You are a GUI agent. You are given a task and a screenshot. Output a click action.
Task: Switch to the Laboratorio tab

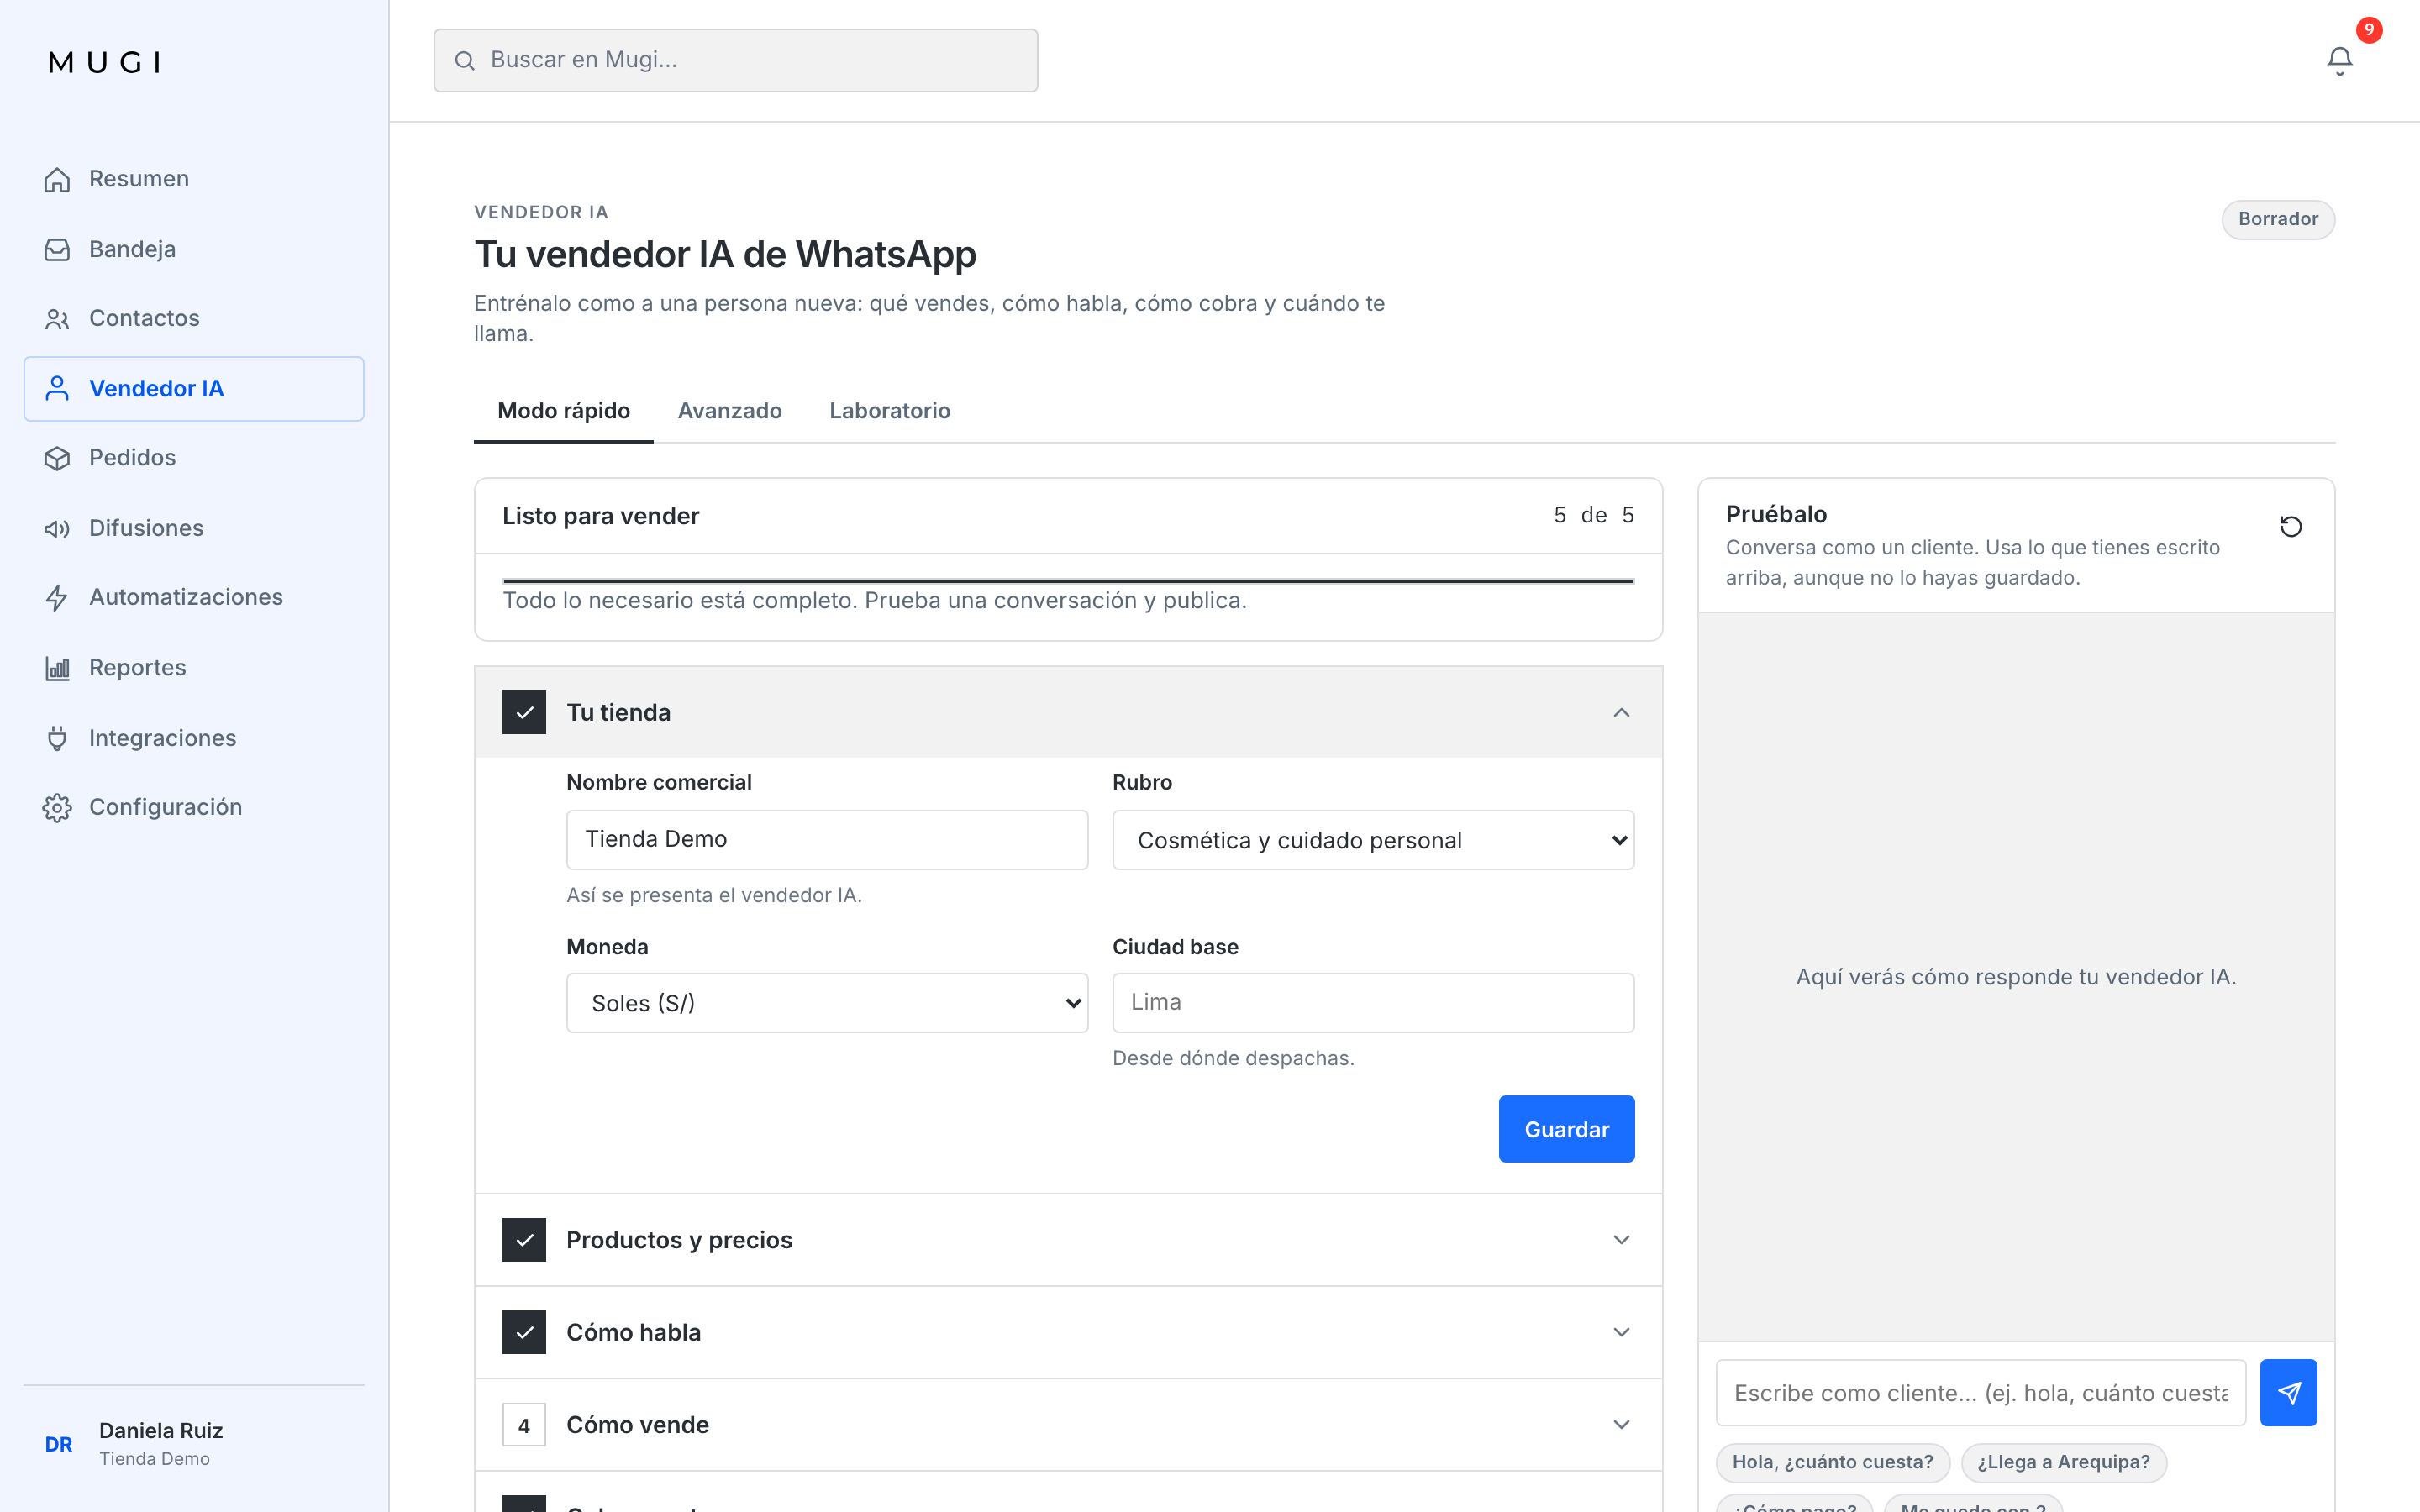[889, 411]
